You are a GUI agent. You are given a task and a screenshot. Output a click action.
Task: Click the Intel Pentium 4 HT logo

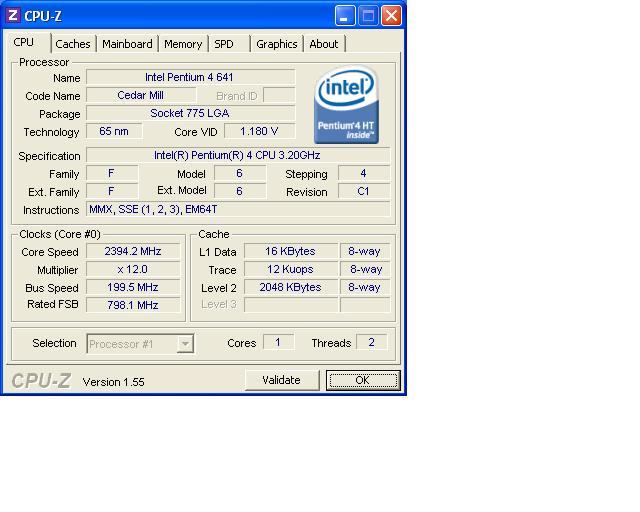(347, 105)
